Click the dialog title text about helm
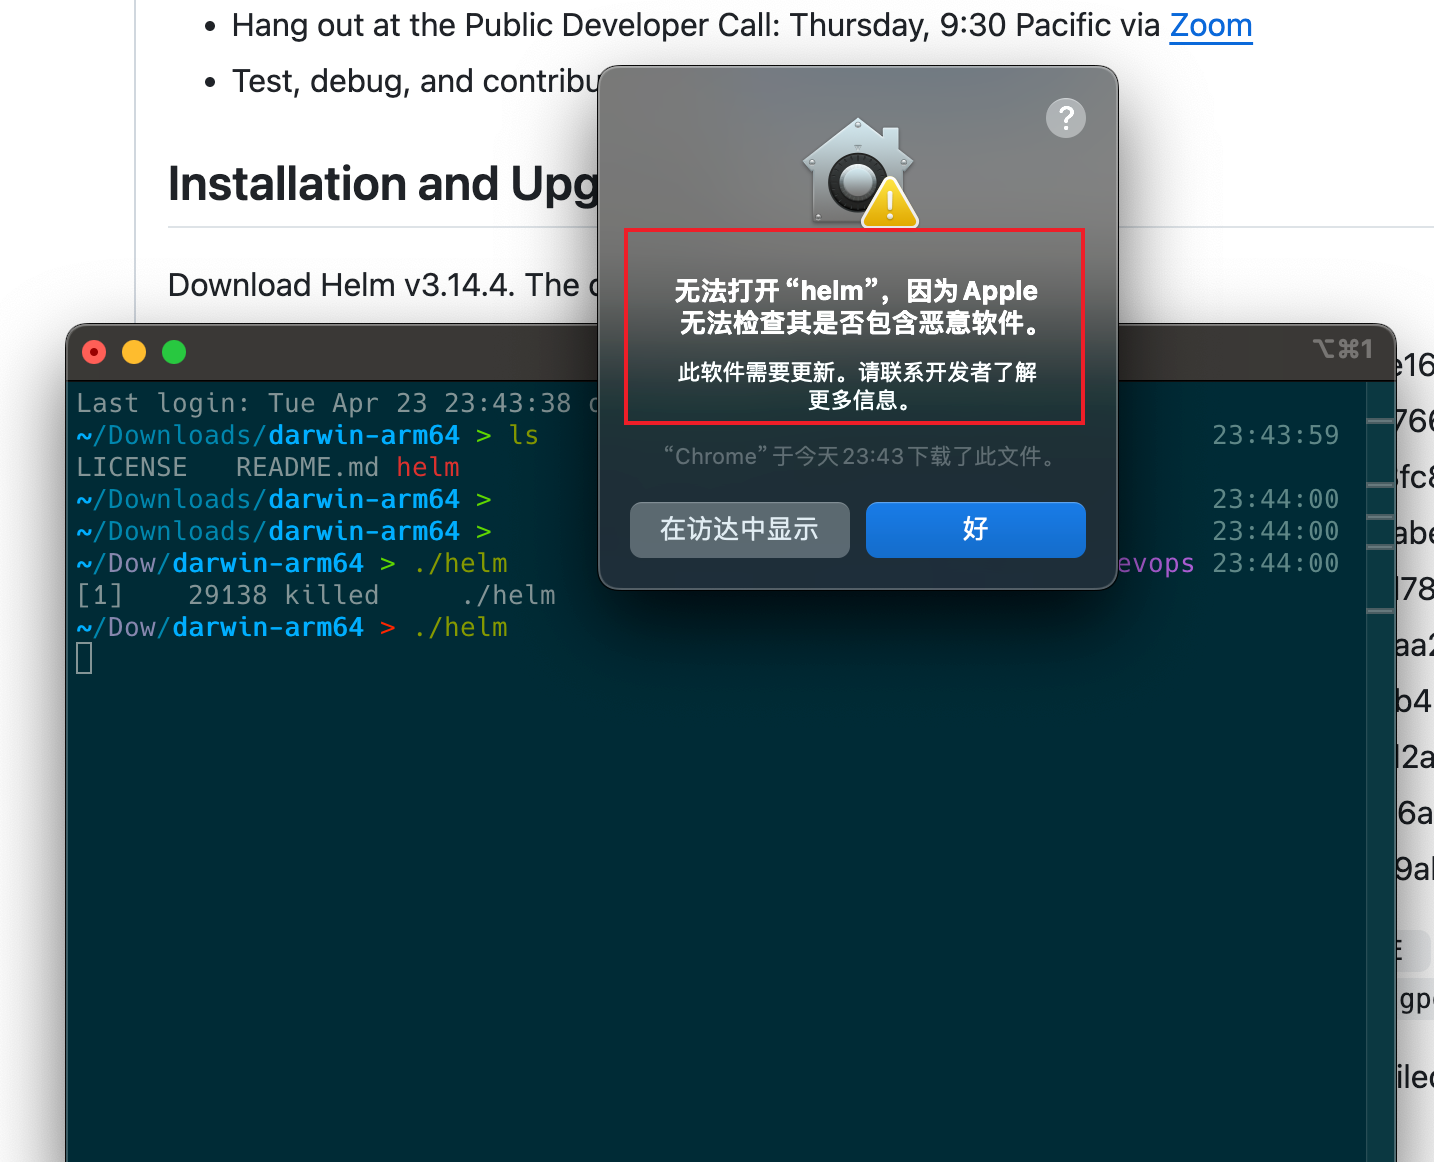1434x1162 pixels. [x=856, y=306]
